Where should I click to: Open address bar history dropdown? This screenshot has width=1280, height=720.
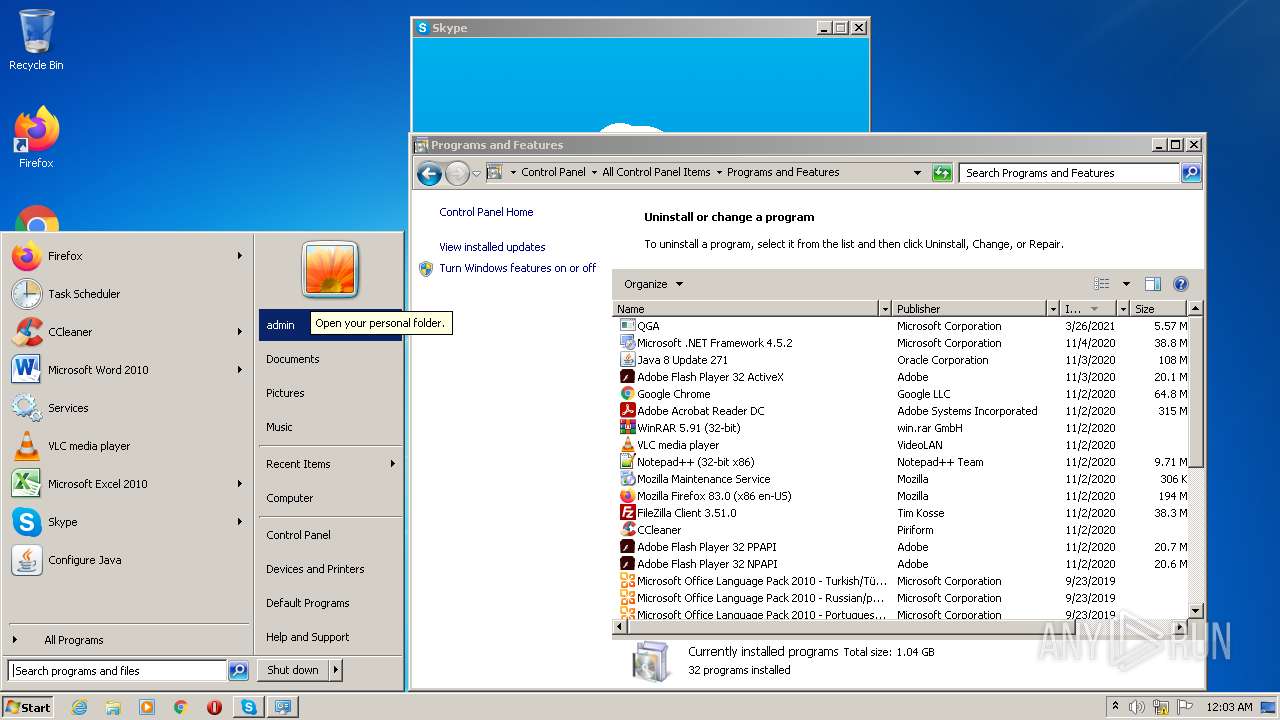(x=917, y=173)
